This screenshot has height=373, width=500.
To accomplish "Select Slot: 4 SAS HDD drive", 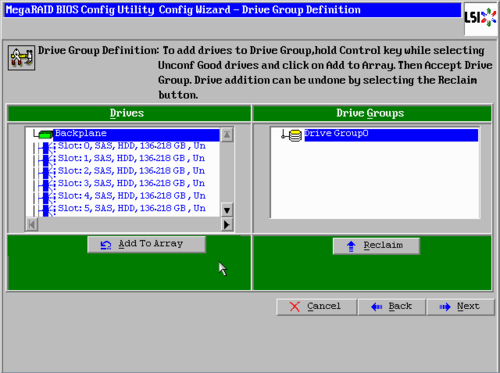I will pos(131,196).
